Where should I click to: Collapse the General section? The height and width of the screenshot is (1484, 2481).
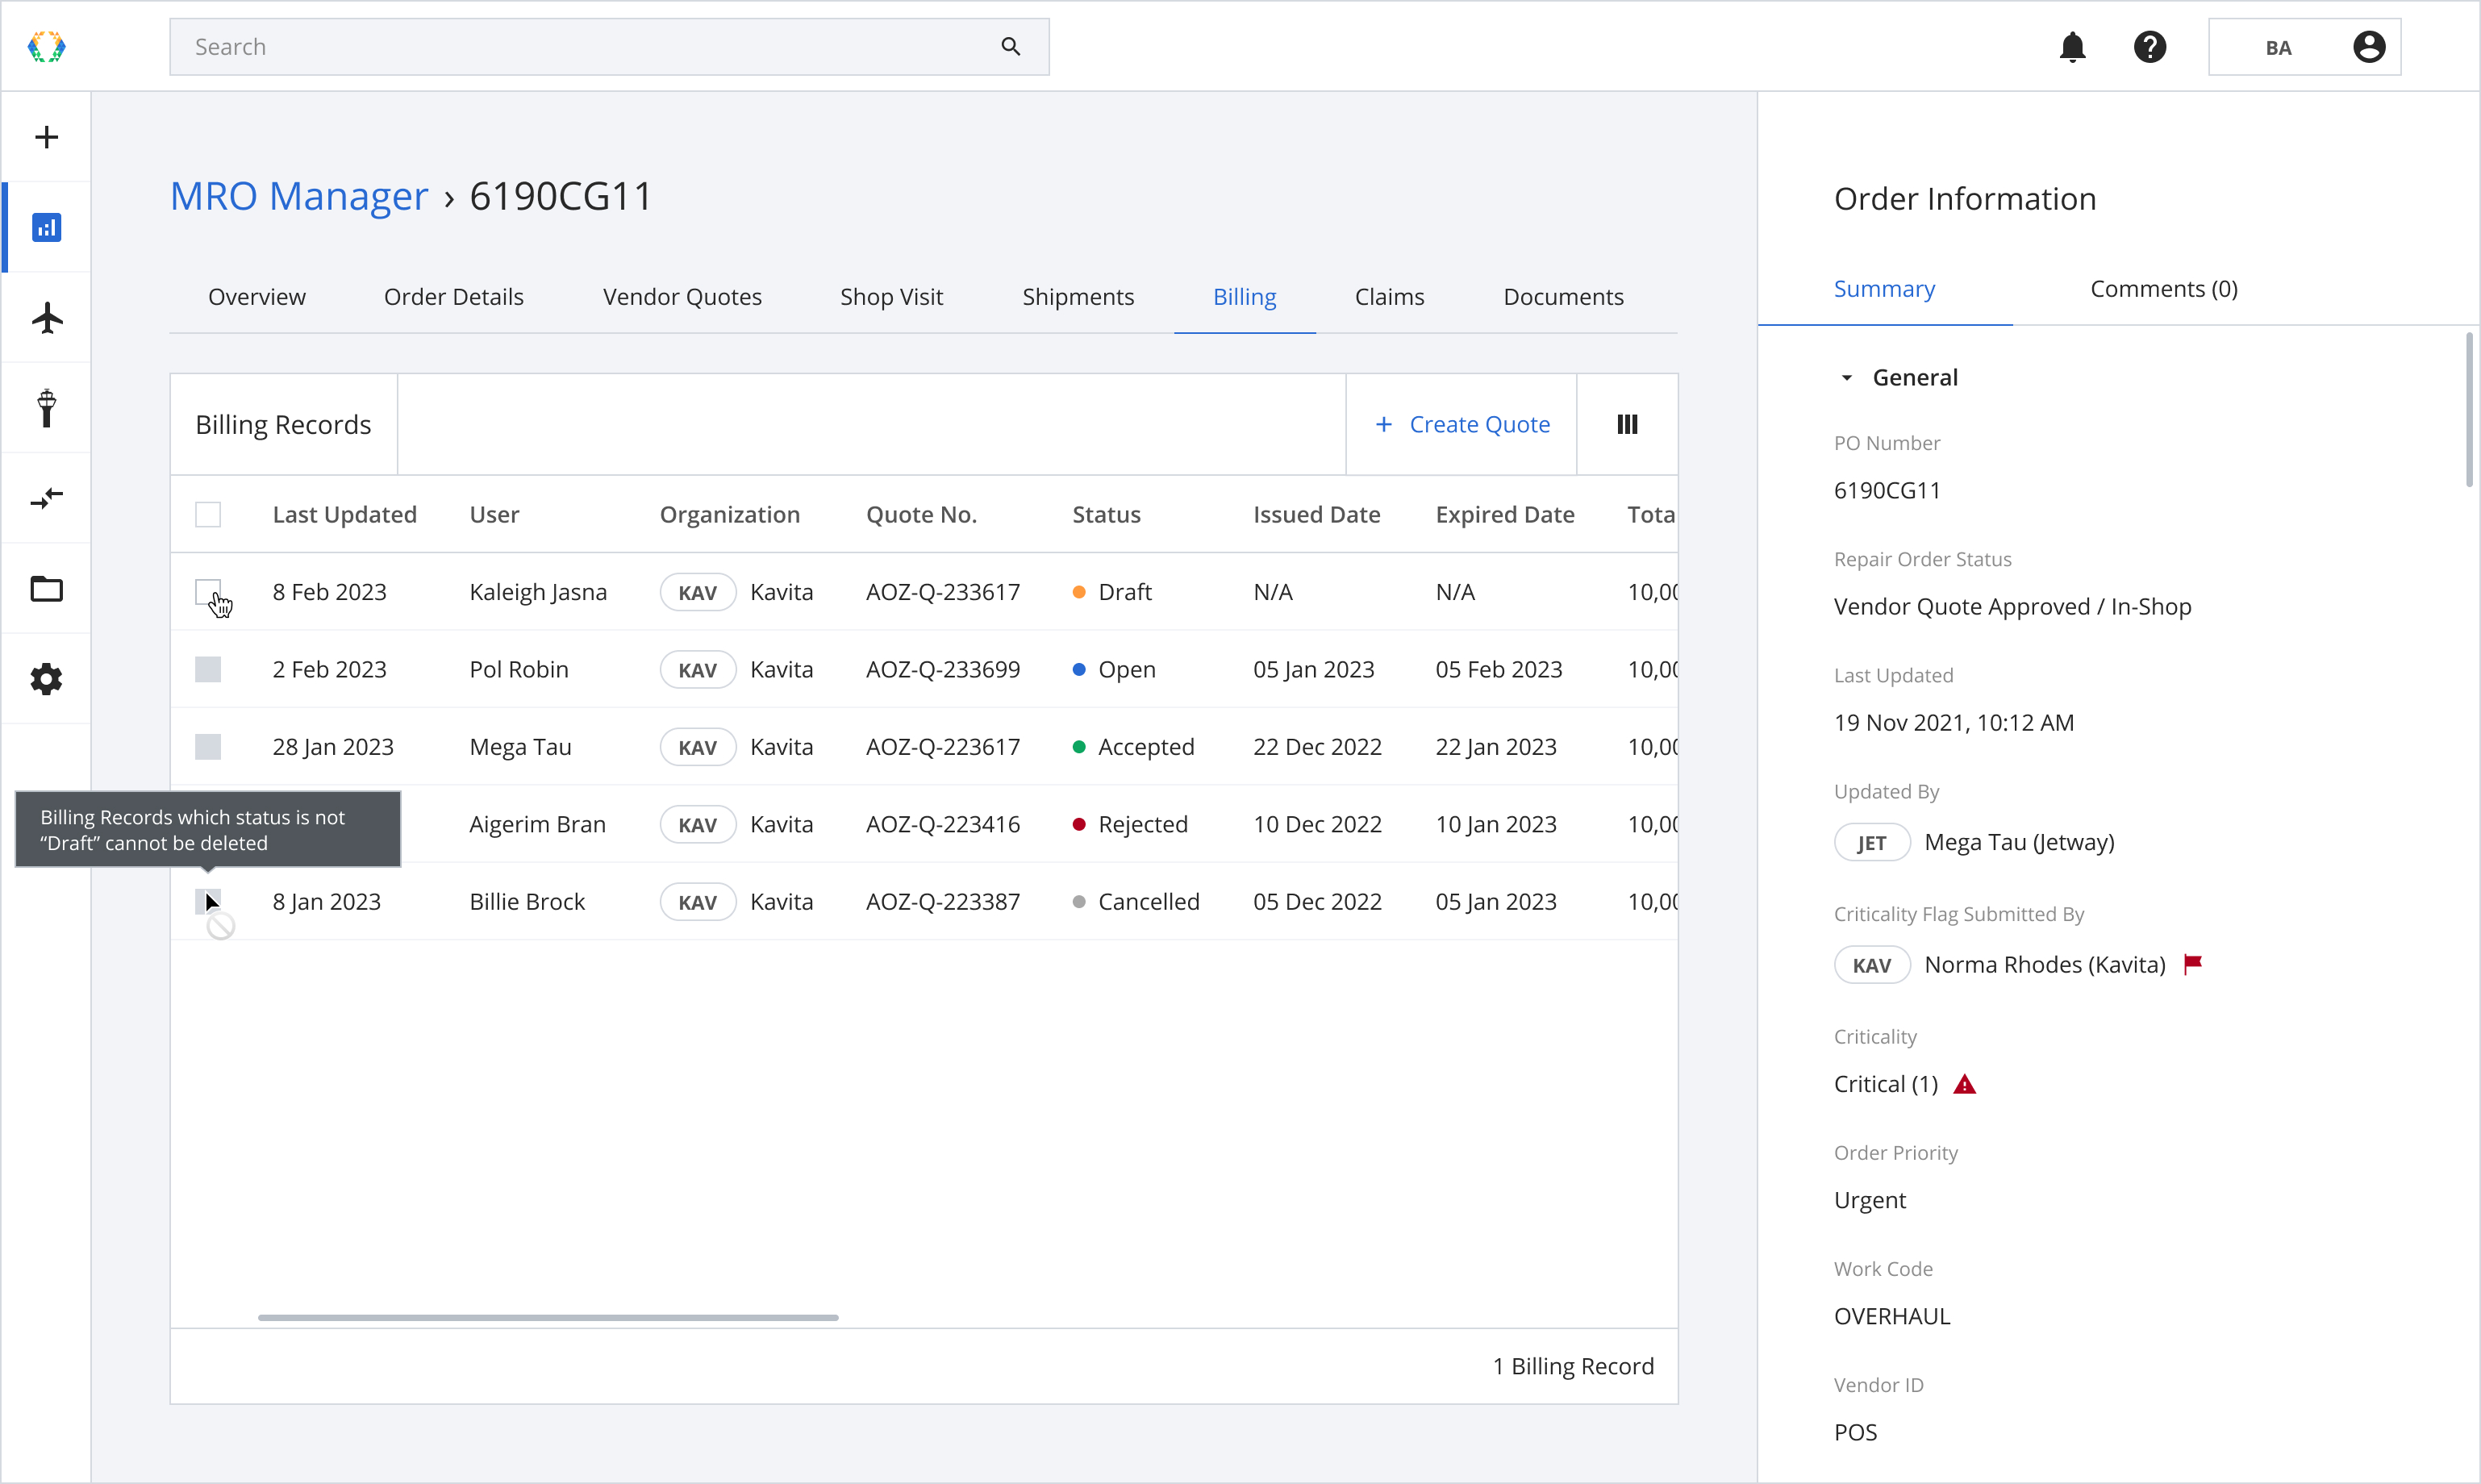click(x=1846, y=377)
